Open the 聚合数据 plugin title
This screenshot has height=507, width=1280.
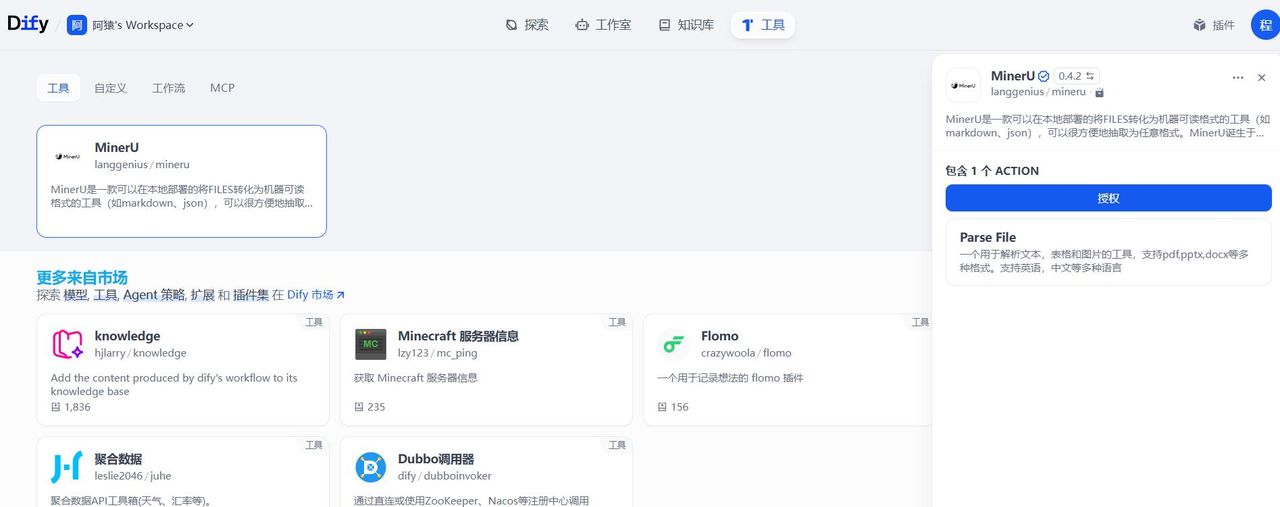(118, 459)
